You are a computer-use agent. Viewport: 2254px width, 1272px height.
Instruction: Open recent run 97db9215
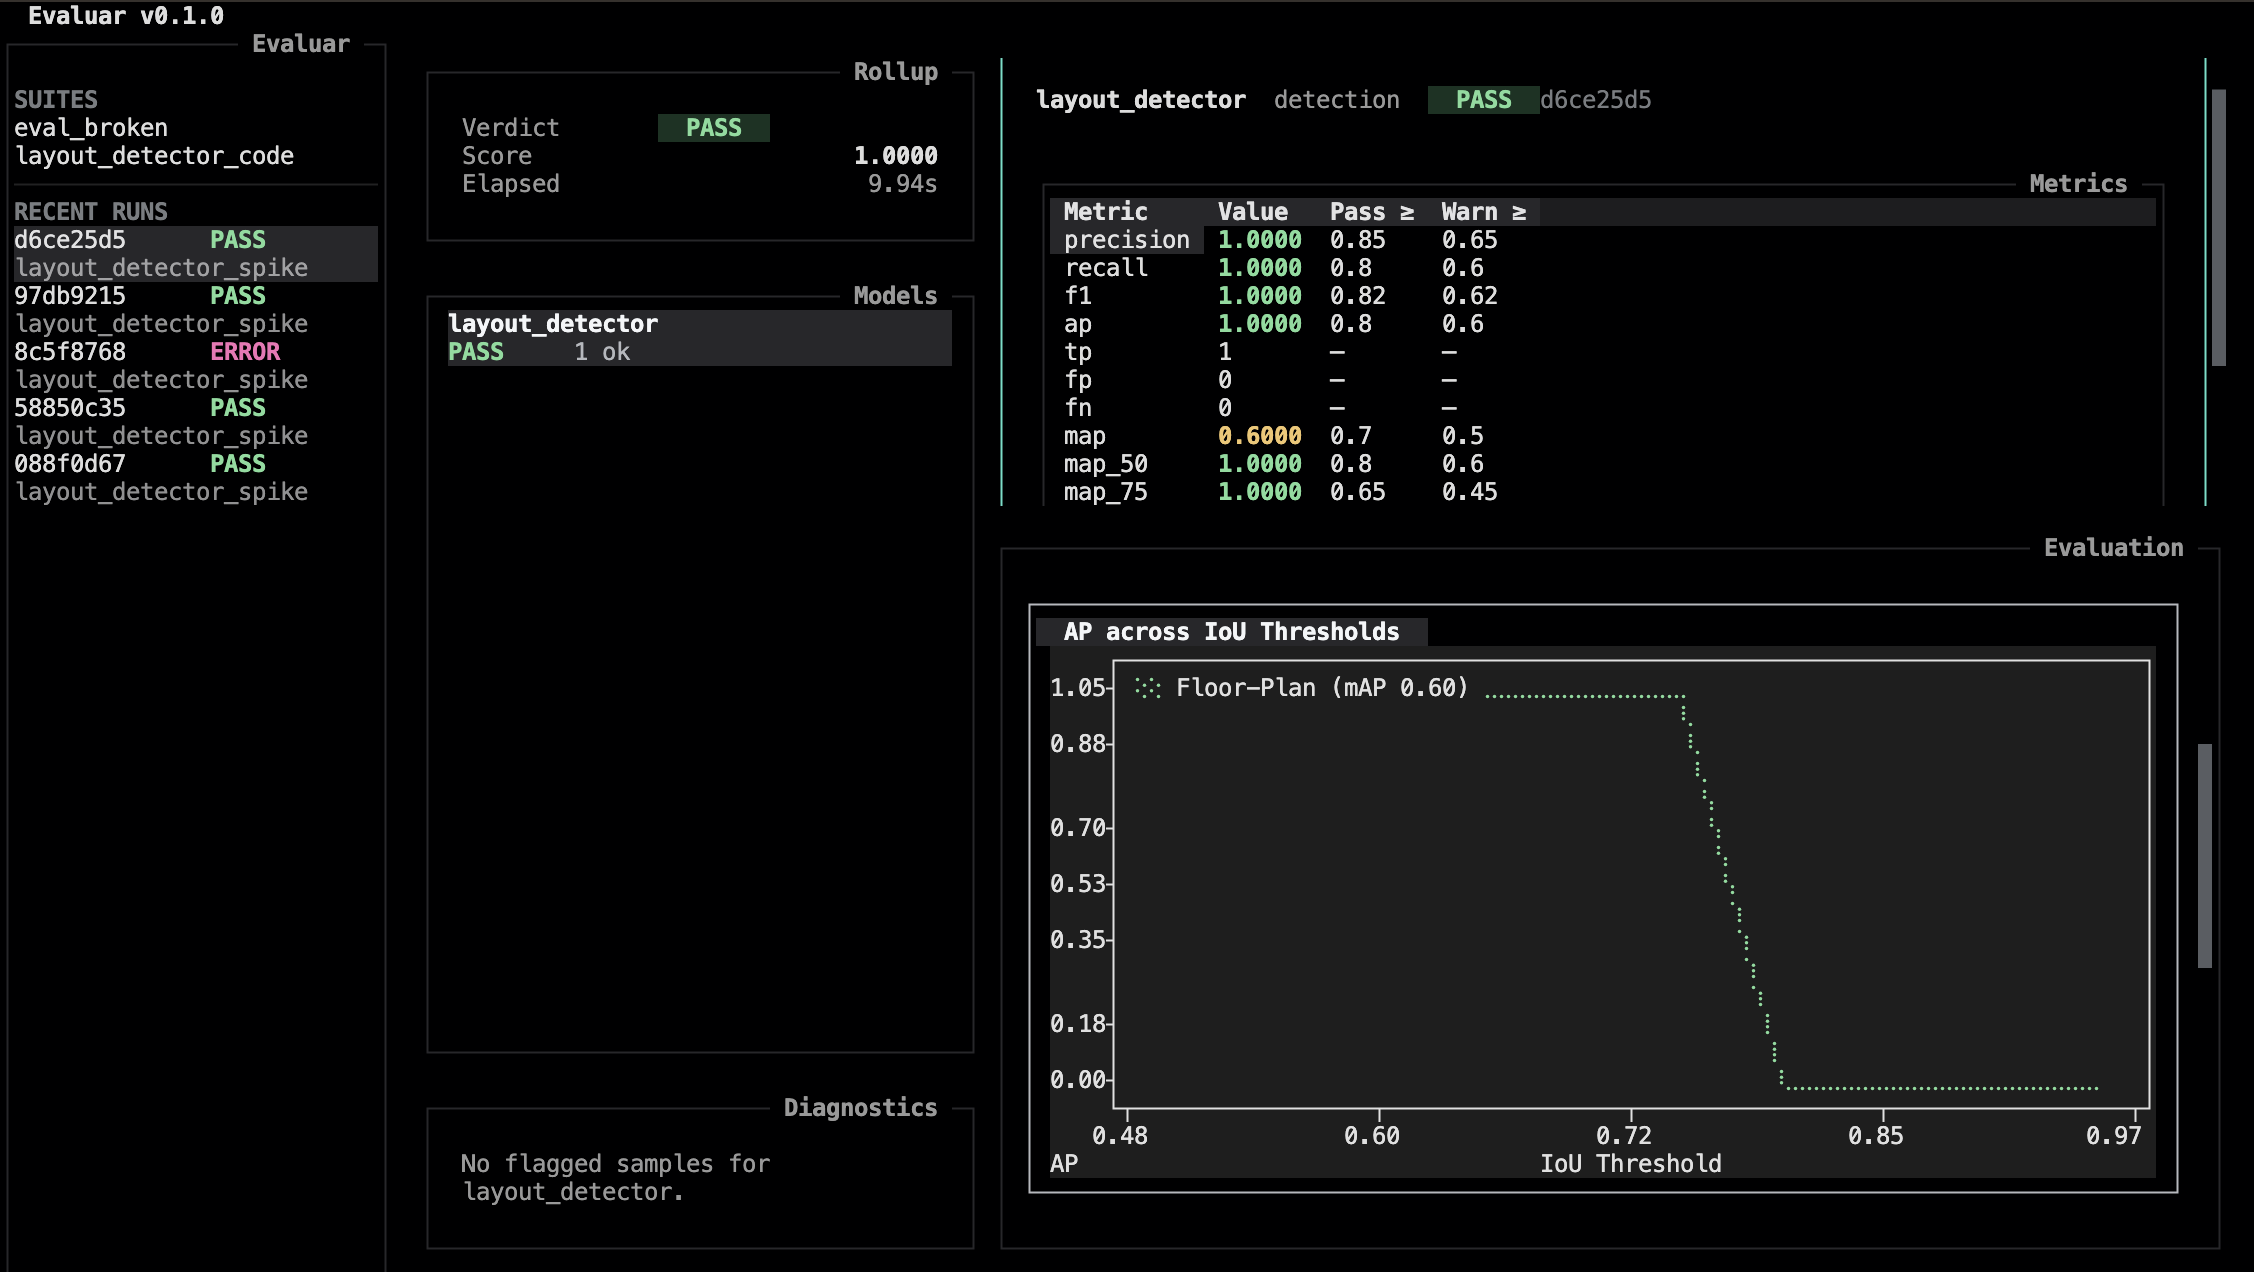196,310
